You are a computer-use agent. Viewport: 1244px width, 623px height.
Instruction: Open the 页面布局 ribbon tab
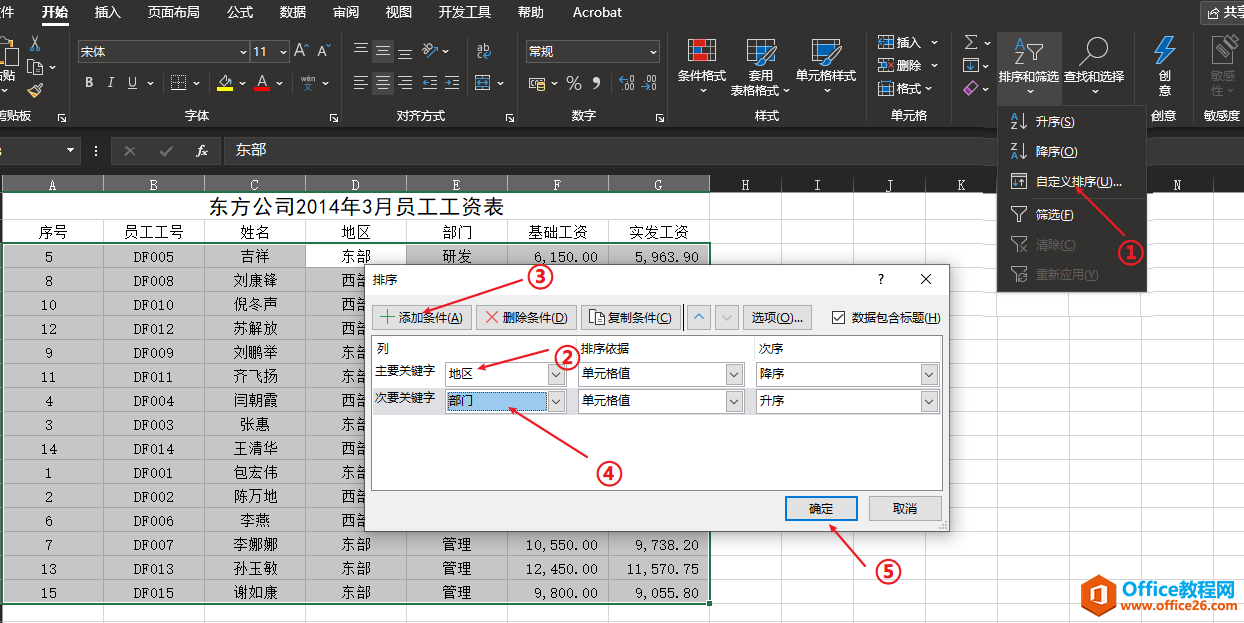pyautogui.click(x=173, y=13)
